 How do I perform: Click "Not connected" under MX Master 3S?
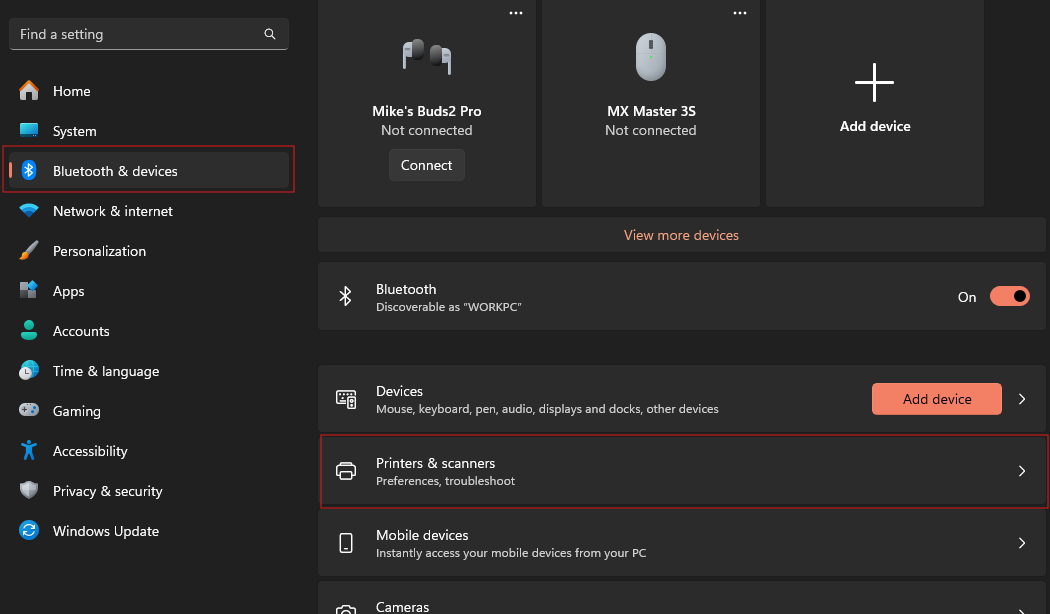pos(651,131)
